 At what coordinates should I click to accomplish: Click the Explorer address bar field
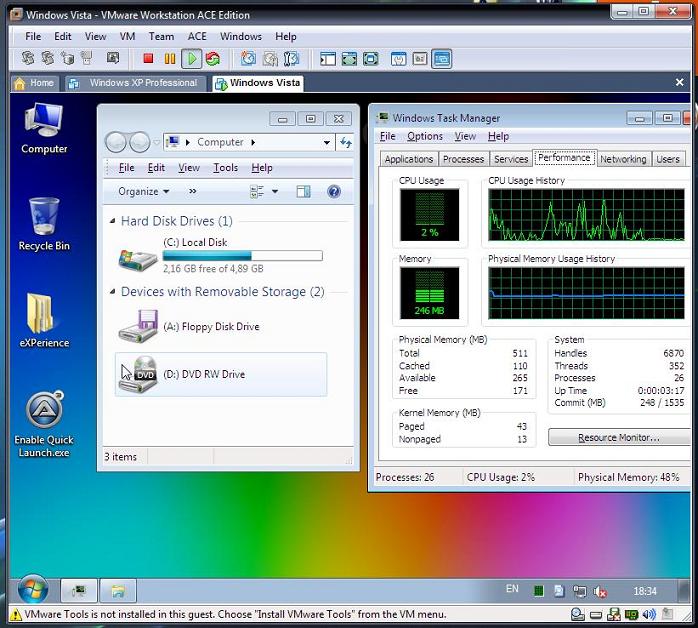coord(249,142)
